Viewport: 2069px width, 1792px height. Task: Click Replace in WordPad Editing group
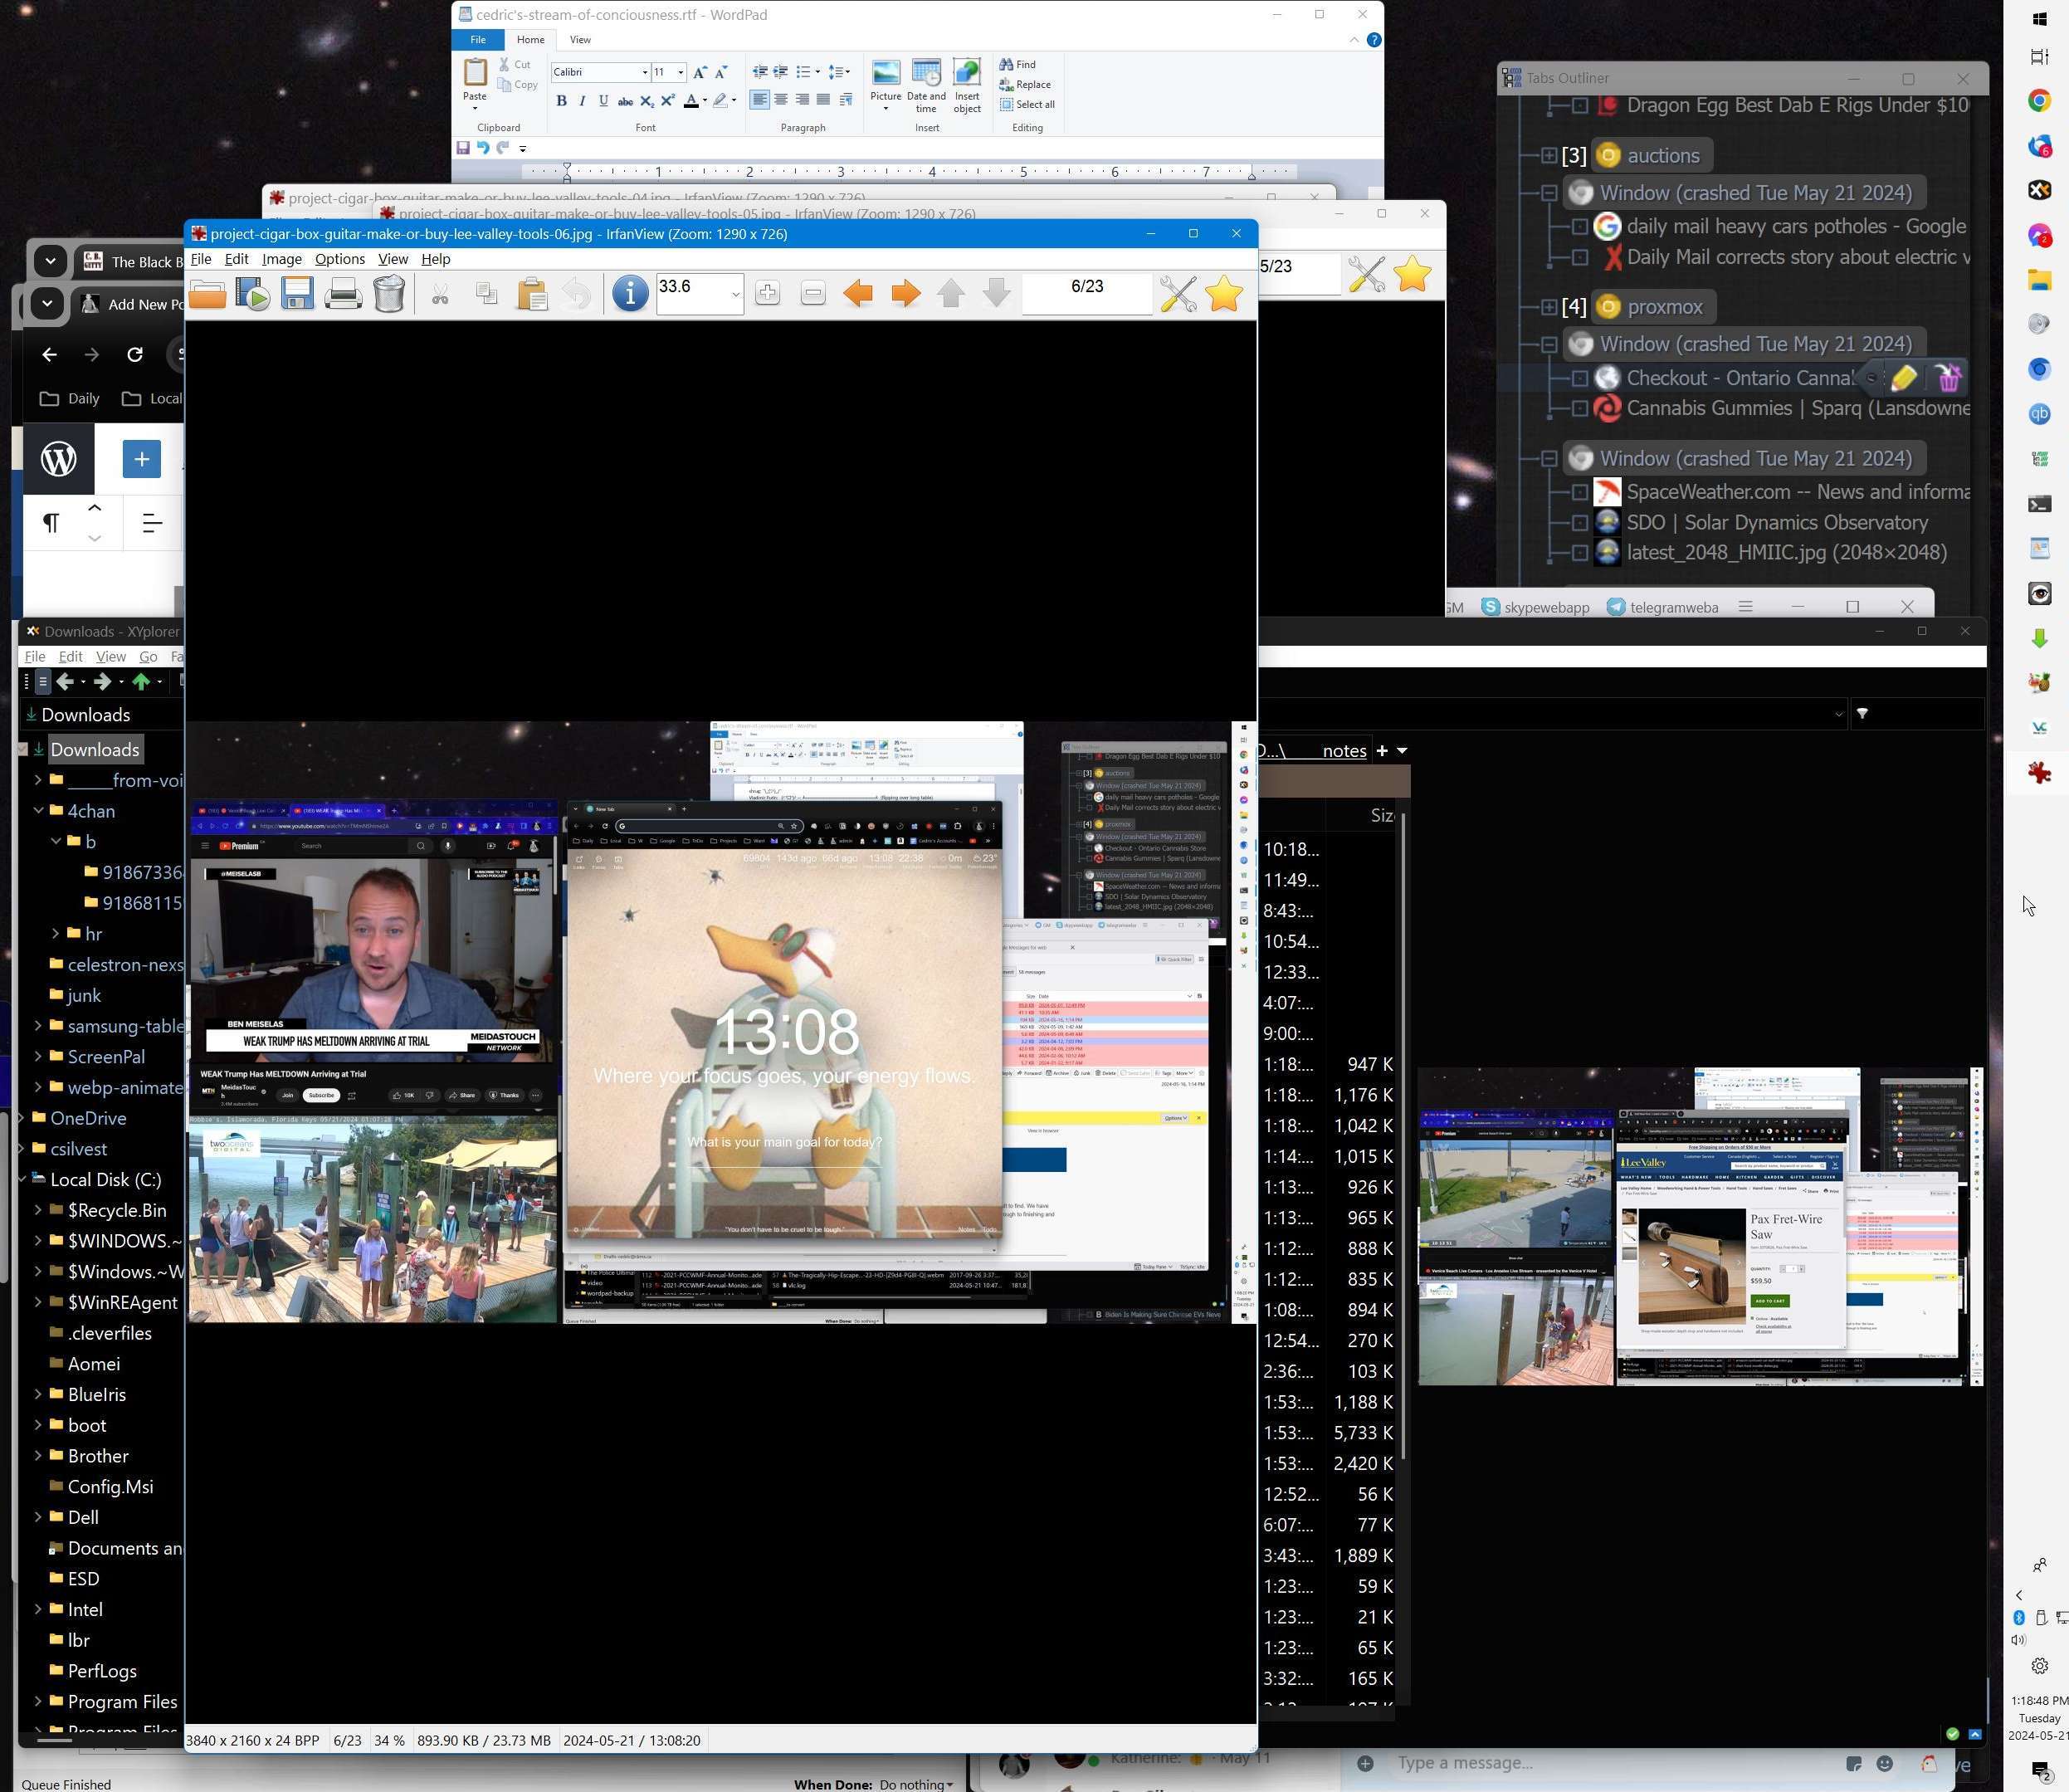point(1032,84)
